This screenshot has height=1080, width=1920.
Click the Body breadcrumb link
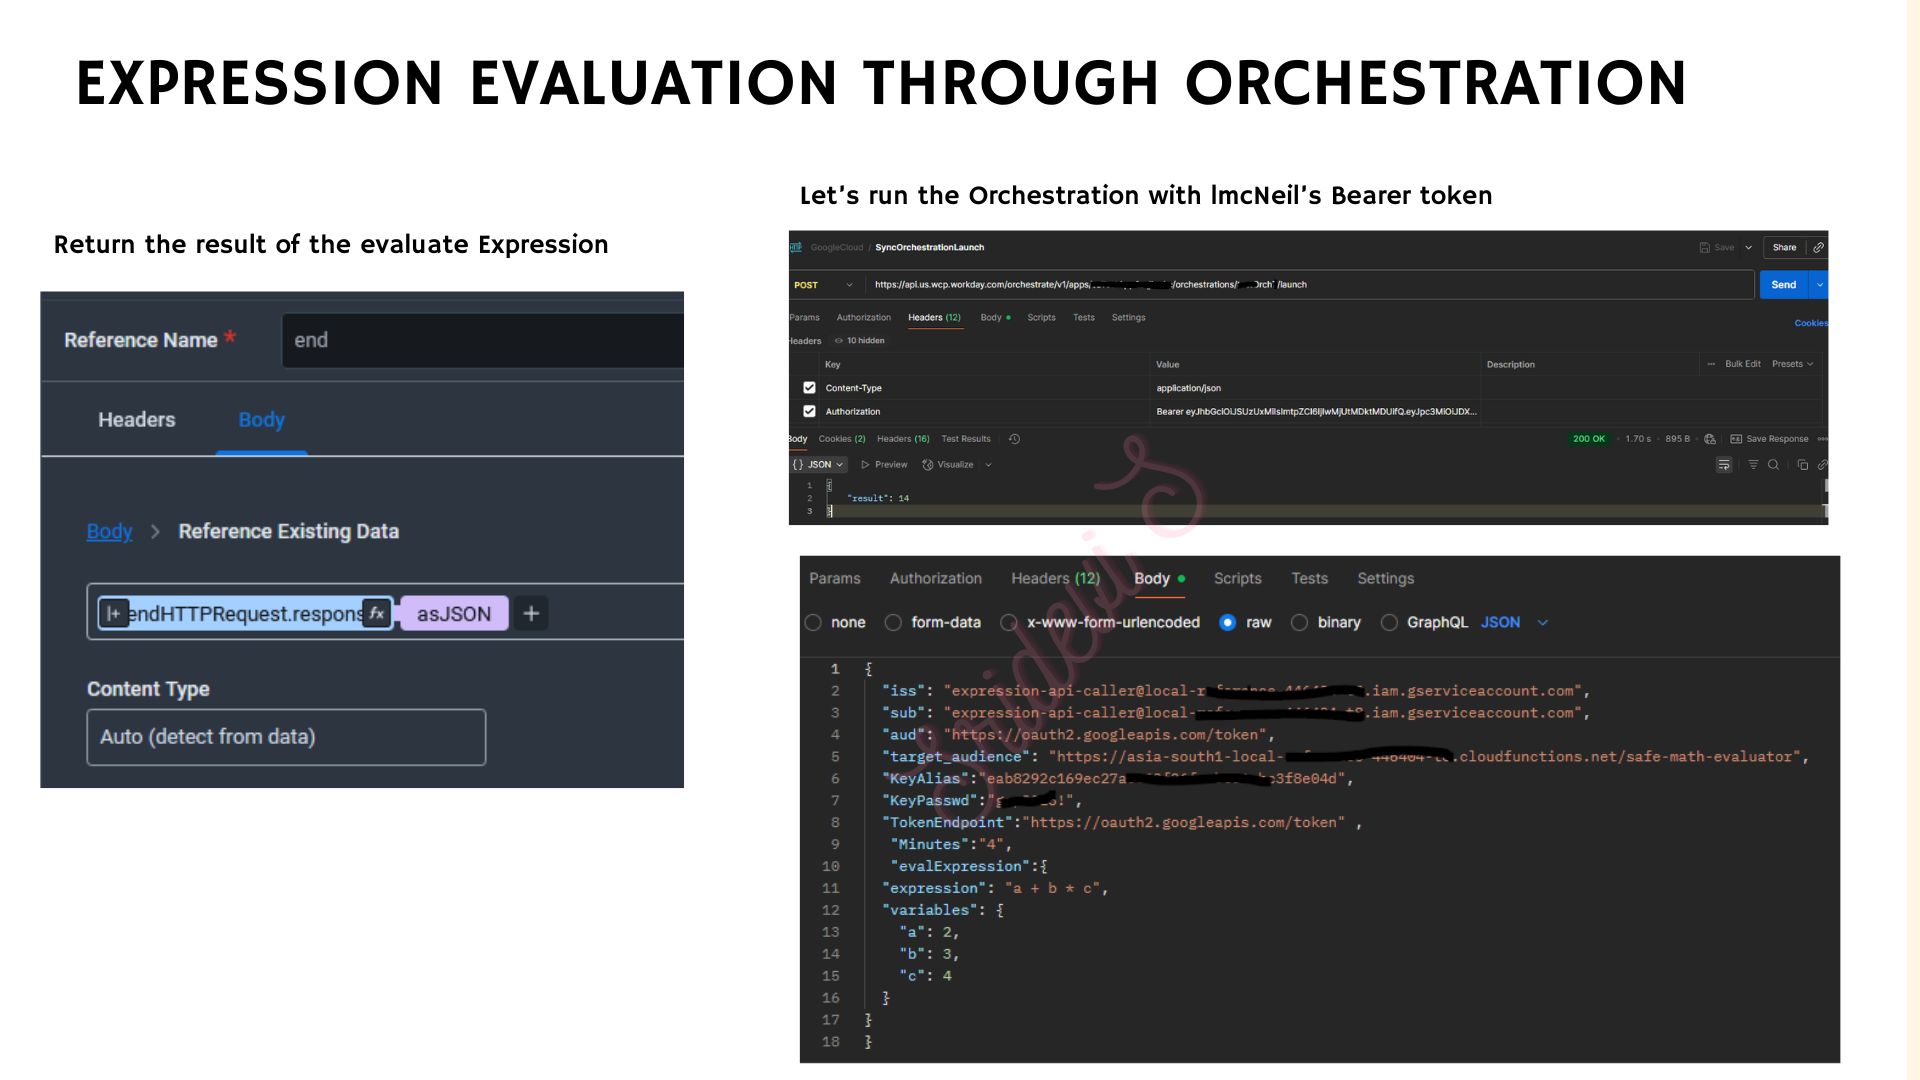109,532
